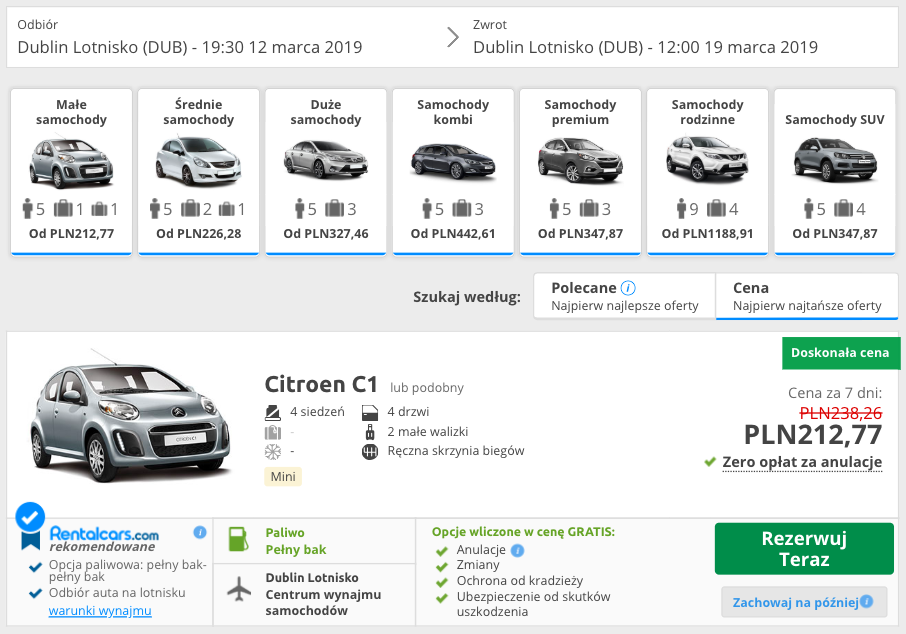906x634 pixels.
Task: Sort by Cena cheapest offers first
Action: 806,296
